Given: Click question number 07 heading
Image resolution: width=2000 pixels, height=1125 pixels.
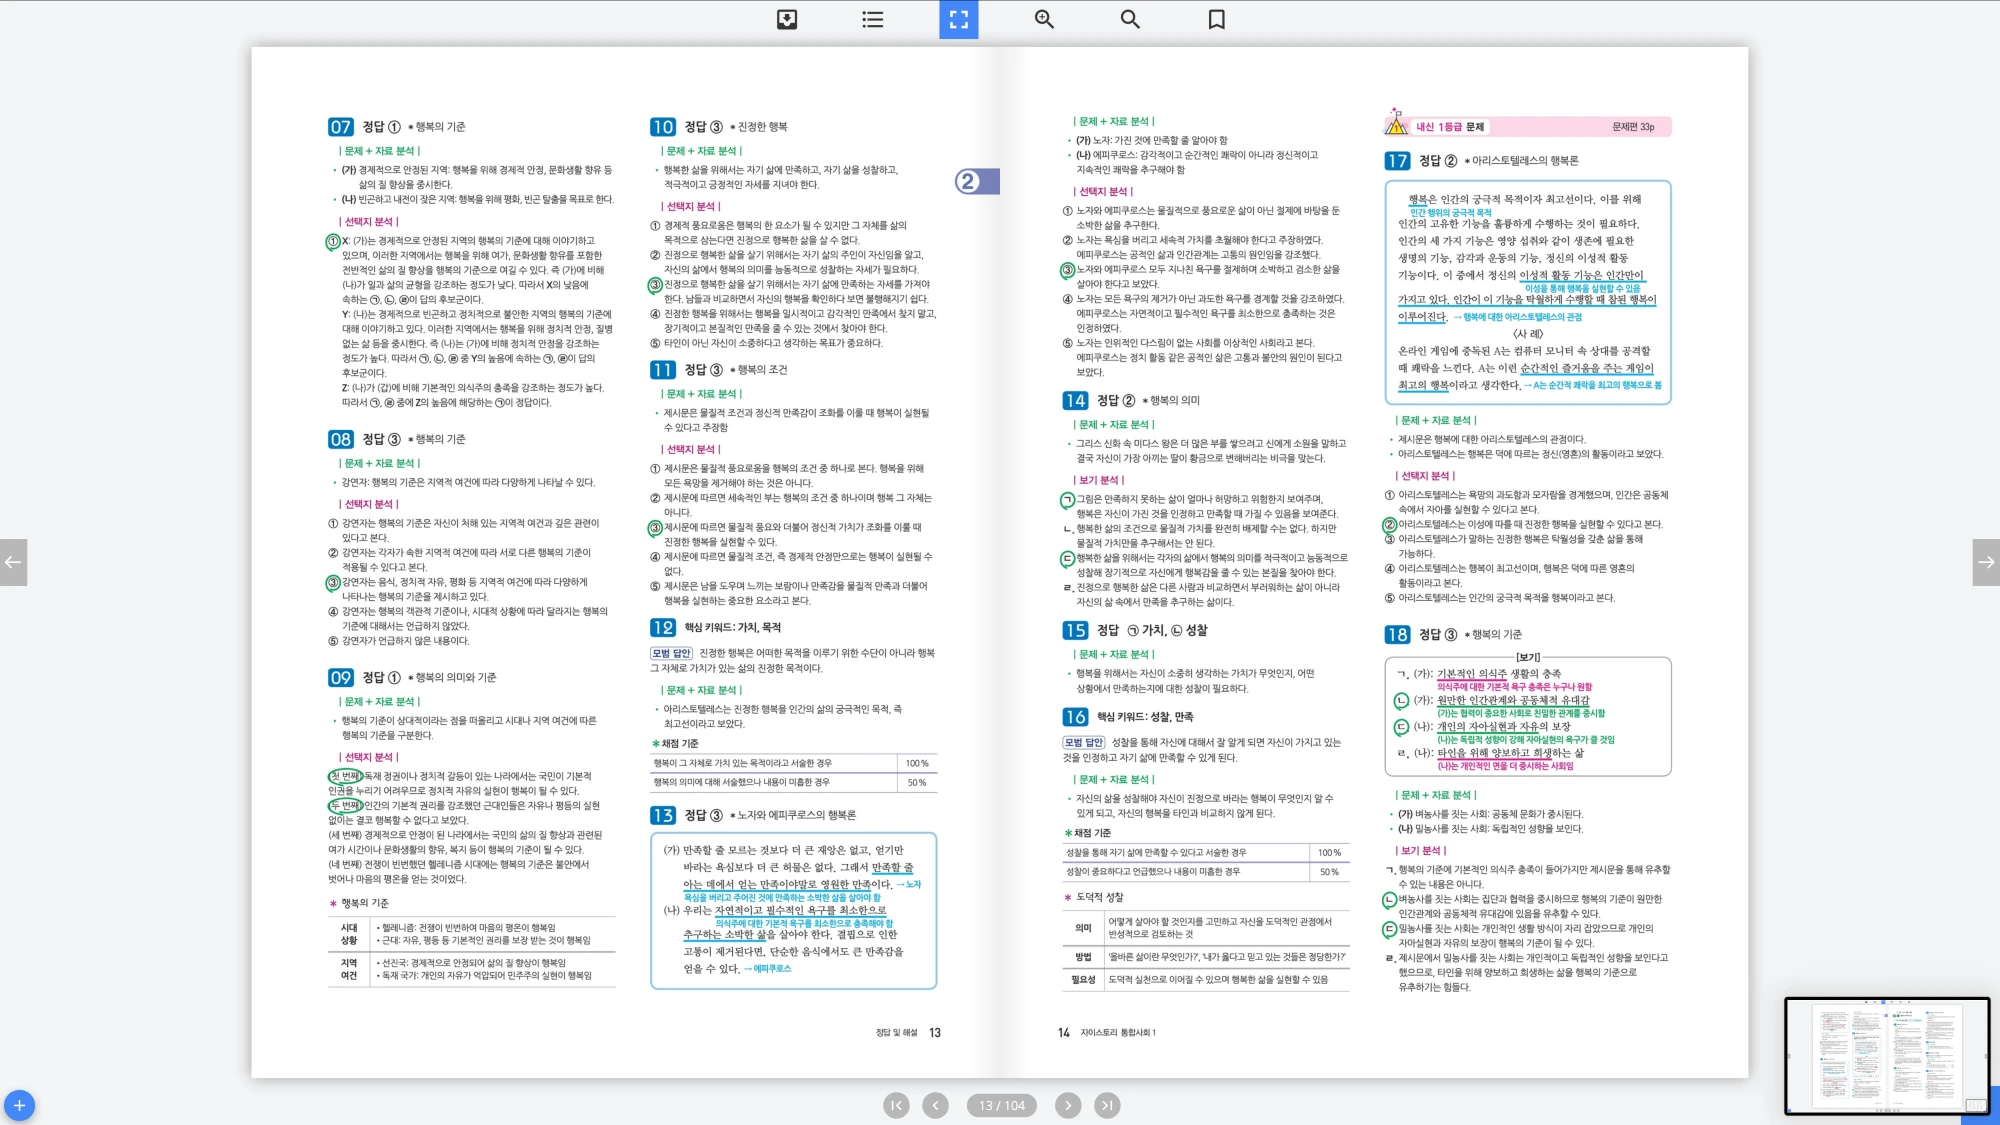Looking at the screenshot, I should point(341,127).
